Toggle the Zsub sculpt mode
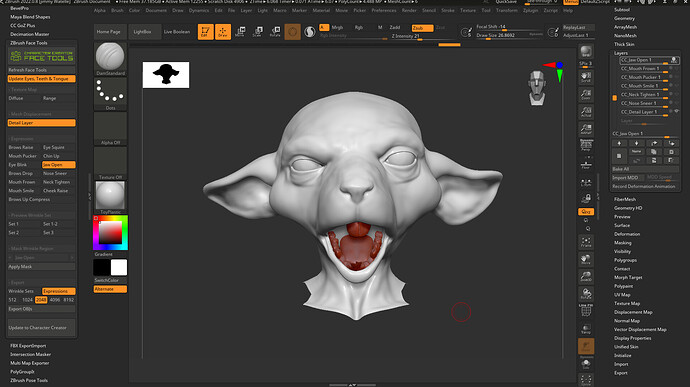Screen dimensions: 690x387 click(x=422, y=28)
